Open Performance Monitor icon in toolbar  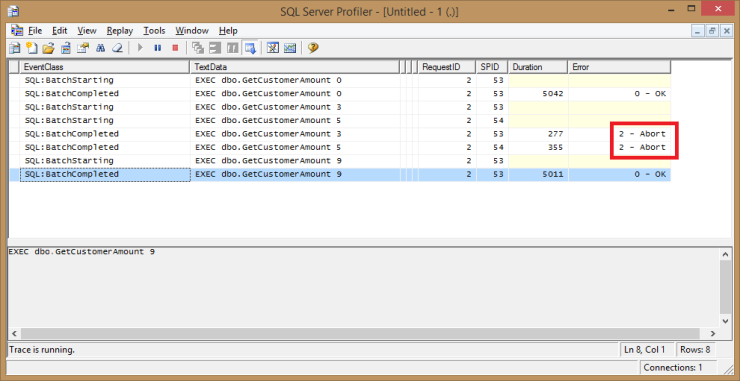[290, 48]
